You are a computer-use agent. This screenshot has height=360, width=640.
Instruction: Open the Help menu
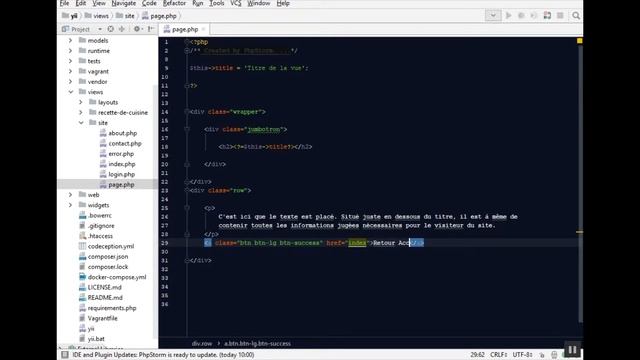click(x=283, y=3)
